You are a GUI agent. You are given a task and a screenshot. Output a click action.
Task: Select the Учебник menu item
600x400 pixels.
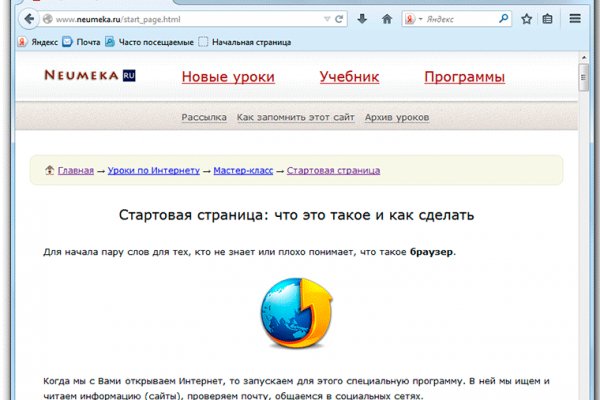[349, 77]
